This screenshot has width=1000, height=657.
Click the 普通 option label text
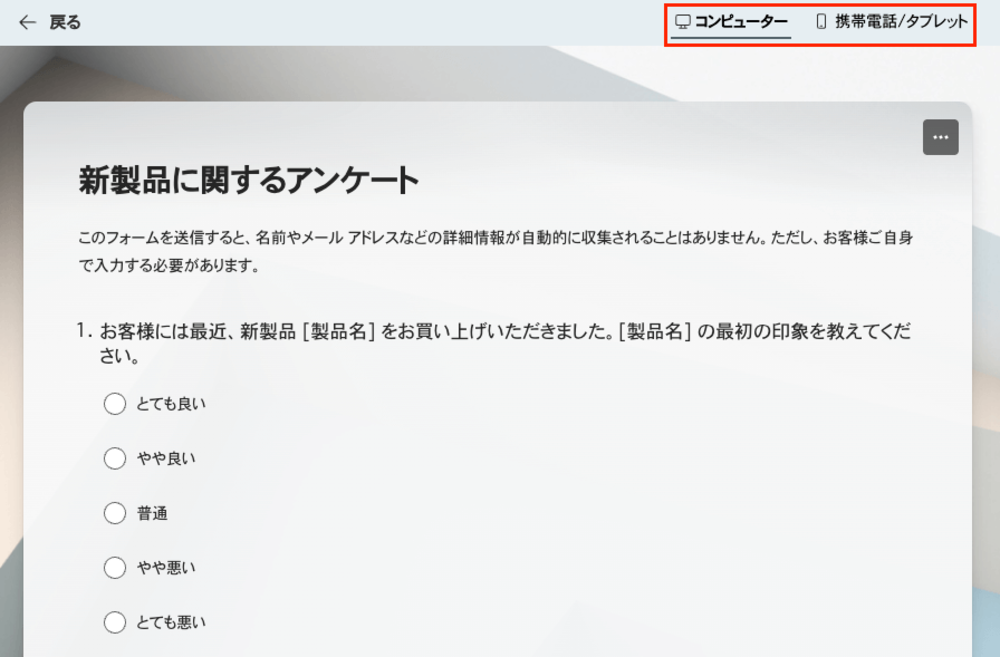pyautogui.click(x=152, y=514)
